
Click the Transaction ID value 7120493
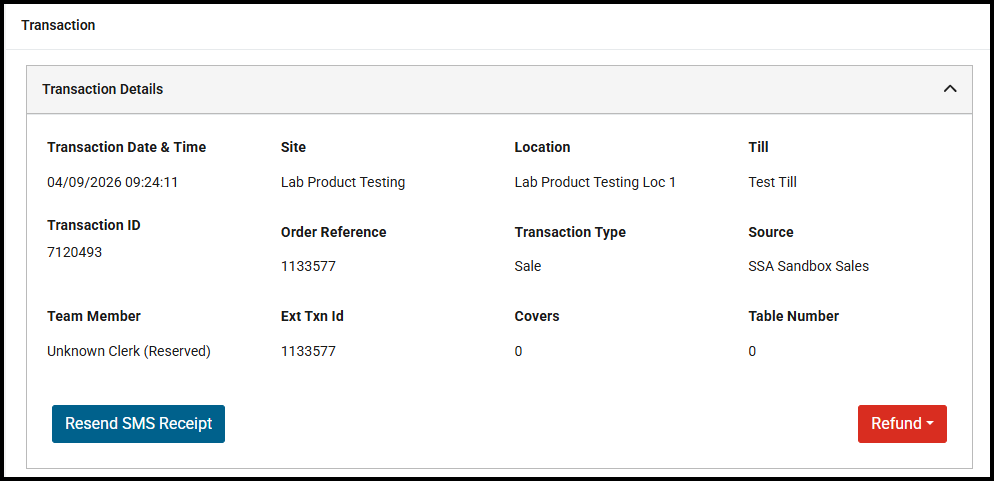coord(75,252)
